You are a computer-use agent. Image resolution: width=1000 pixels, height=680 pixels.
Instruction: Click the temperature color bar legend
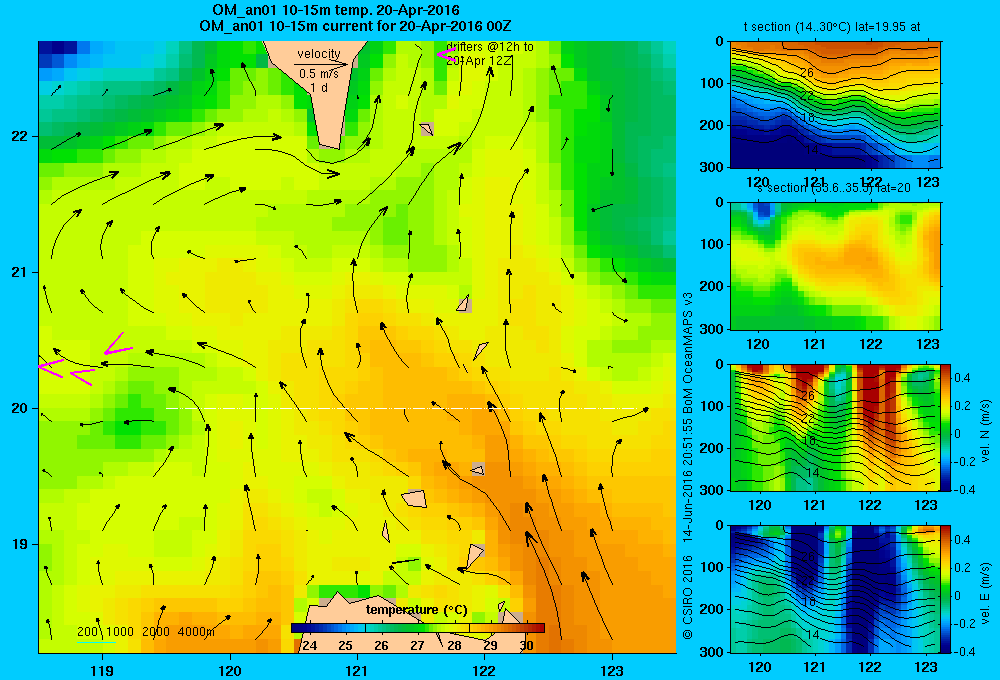tap(418, 628)
